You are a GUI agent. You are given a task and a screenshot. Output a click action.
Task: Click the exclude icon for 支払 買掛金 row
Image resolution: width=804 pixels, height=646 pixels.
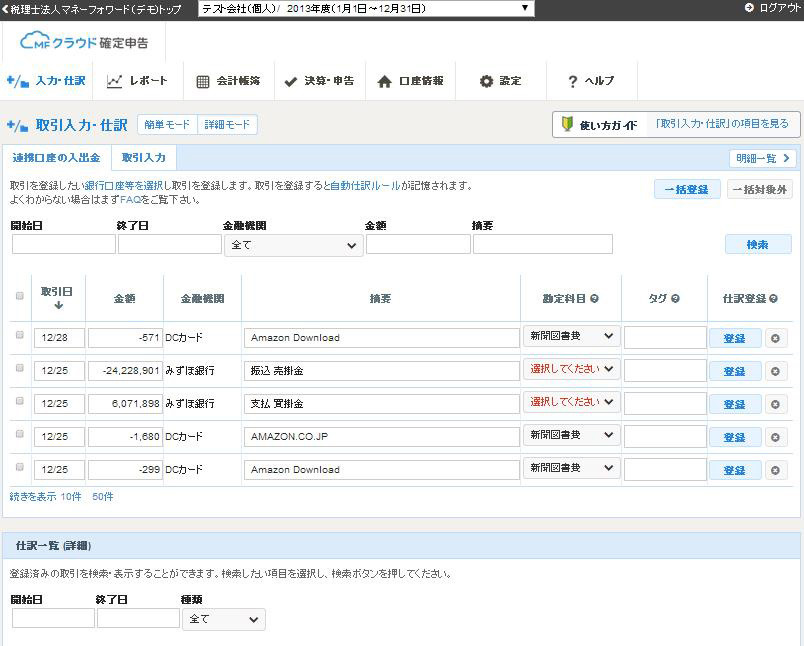(x=775, y=404)
